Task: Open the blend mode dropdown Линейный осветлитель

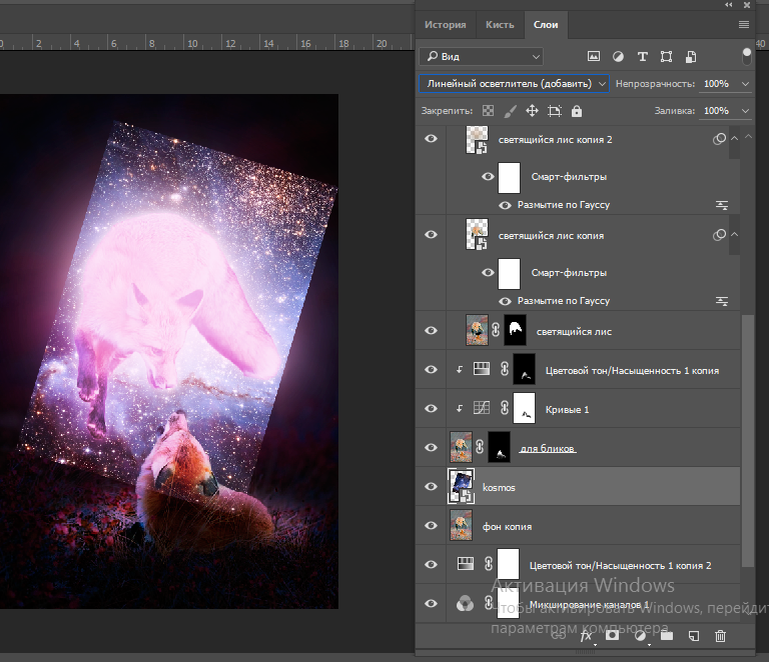Action: point(514,84)
